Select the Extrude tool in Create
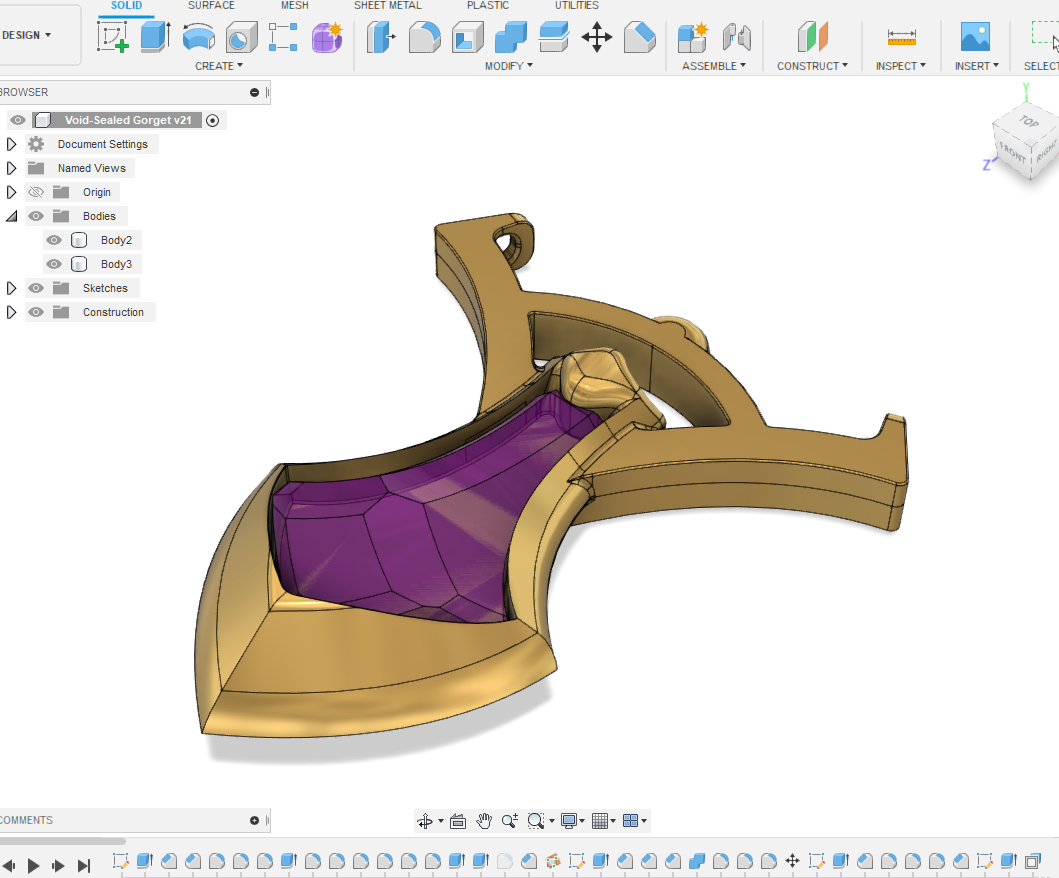 click(x=155, y=36)
